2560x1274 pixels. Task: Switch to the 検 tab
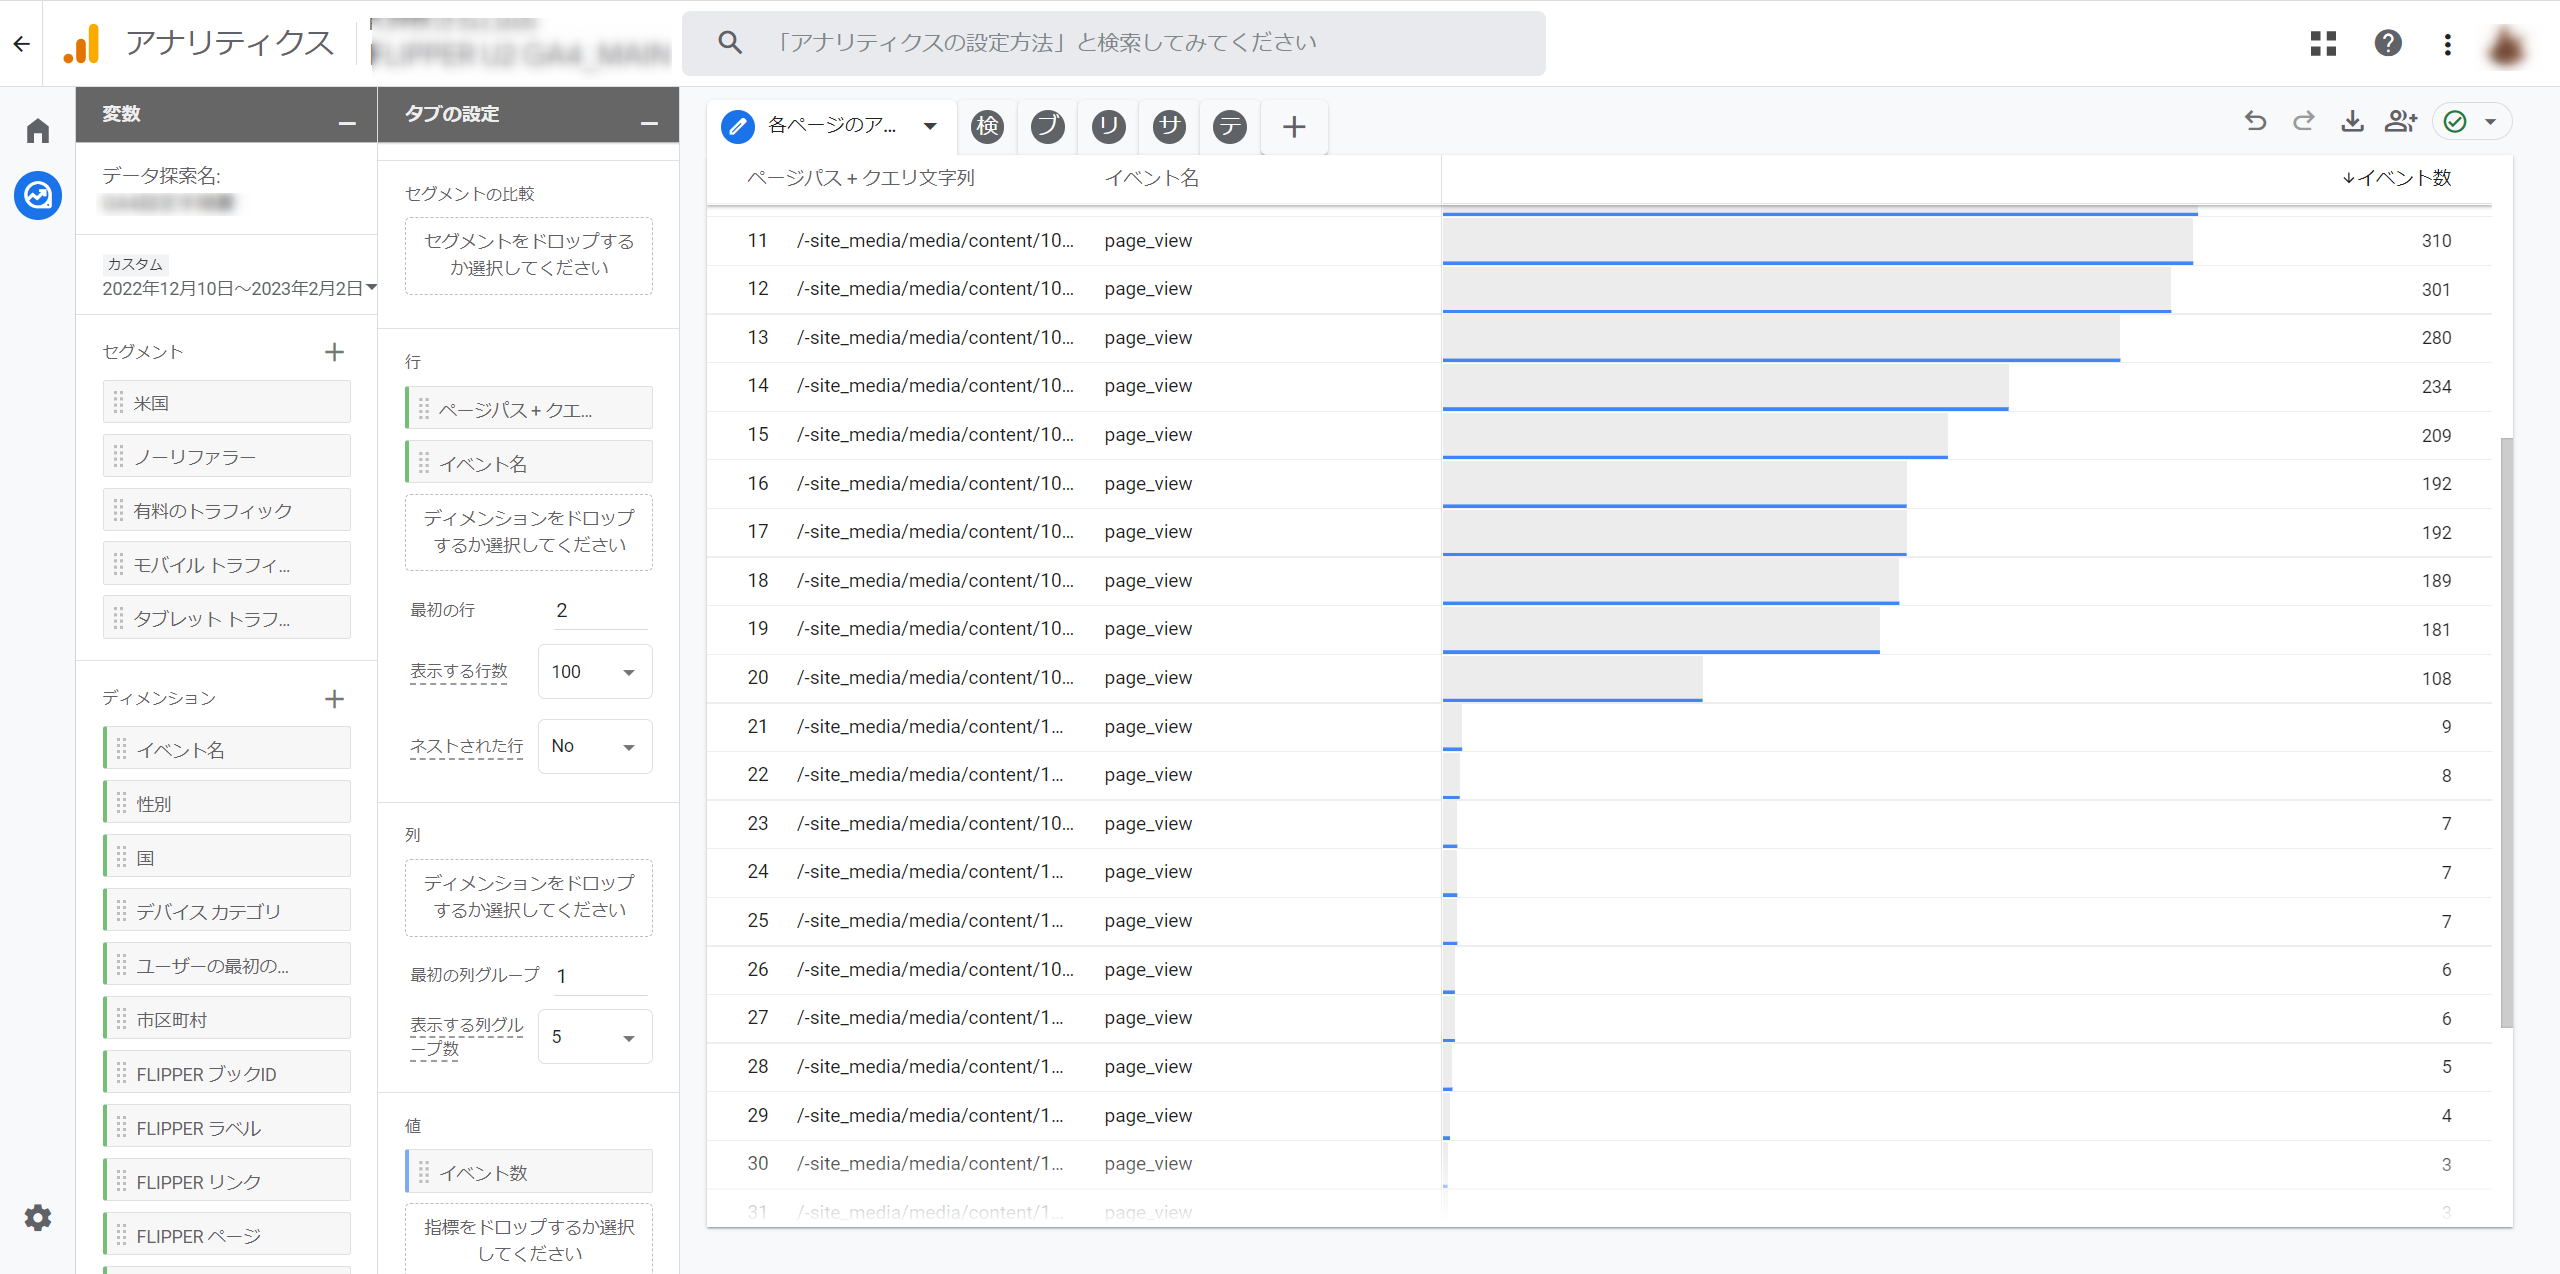pos(987,126)
